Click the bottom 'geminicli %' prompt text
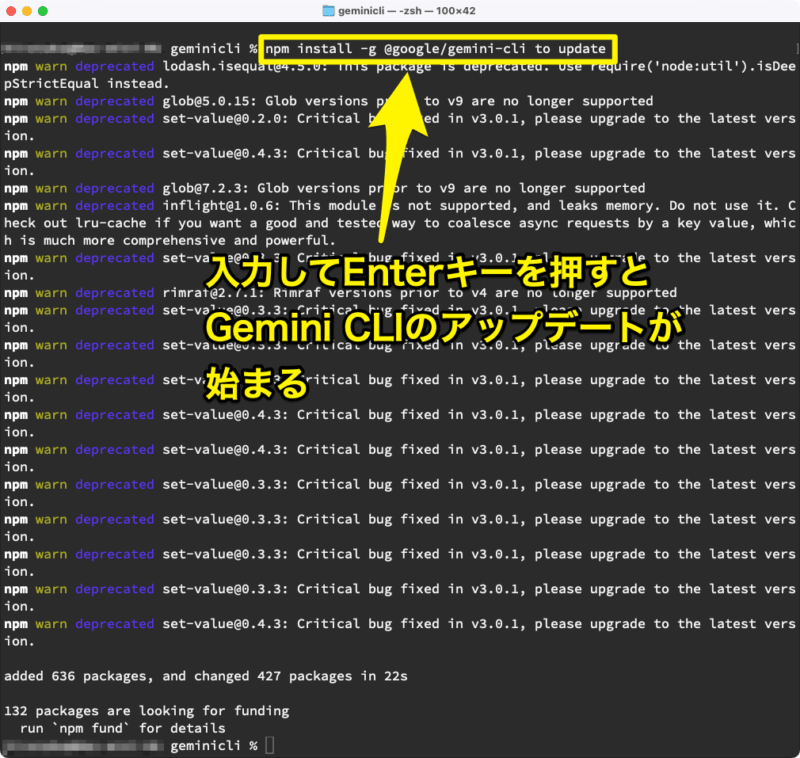800x758 pixels. pyautogui.click(x=214, y=746)
